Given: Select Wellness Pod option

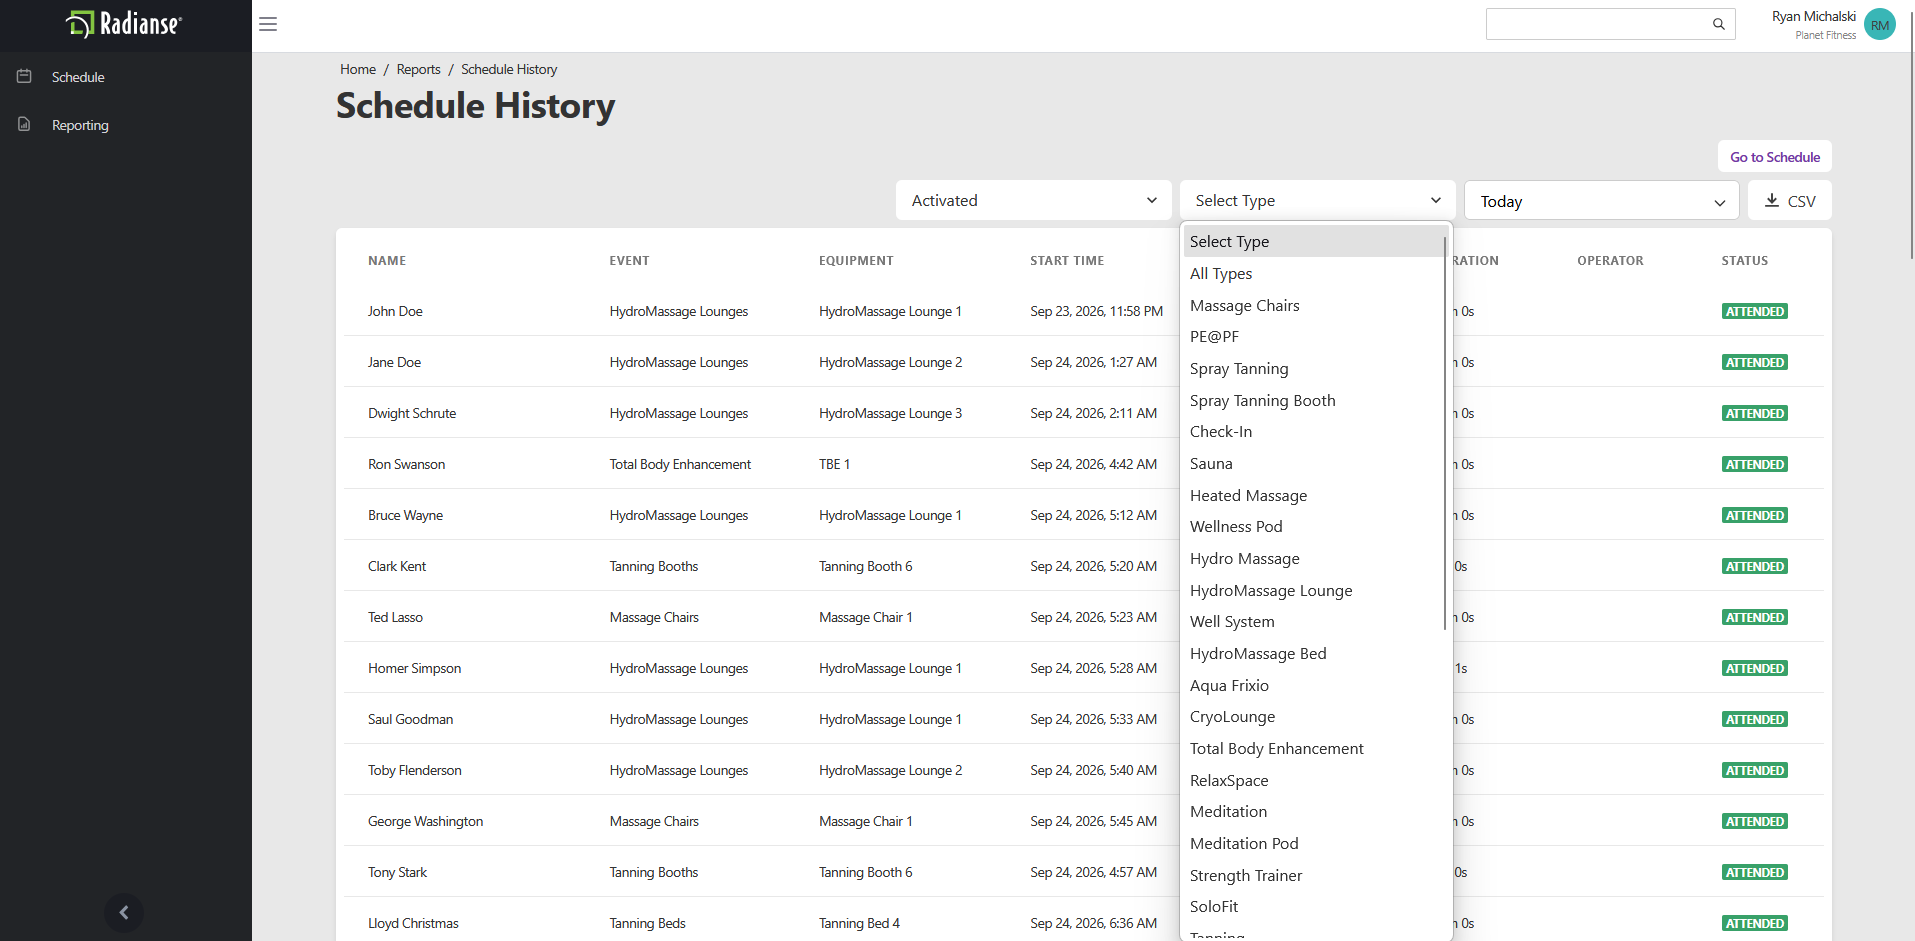Looking at the screenshot, I should (1314, 527).
